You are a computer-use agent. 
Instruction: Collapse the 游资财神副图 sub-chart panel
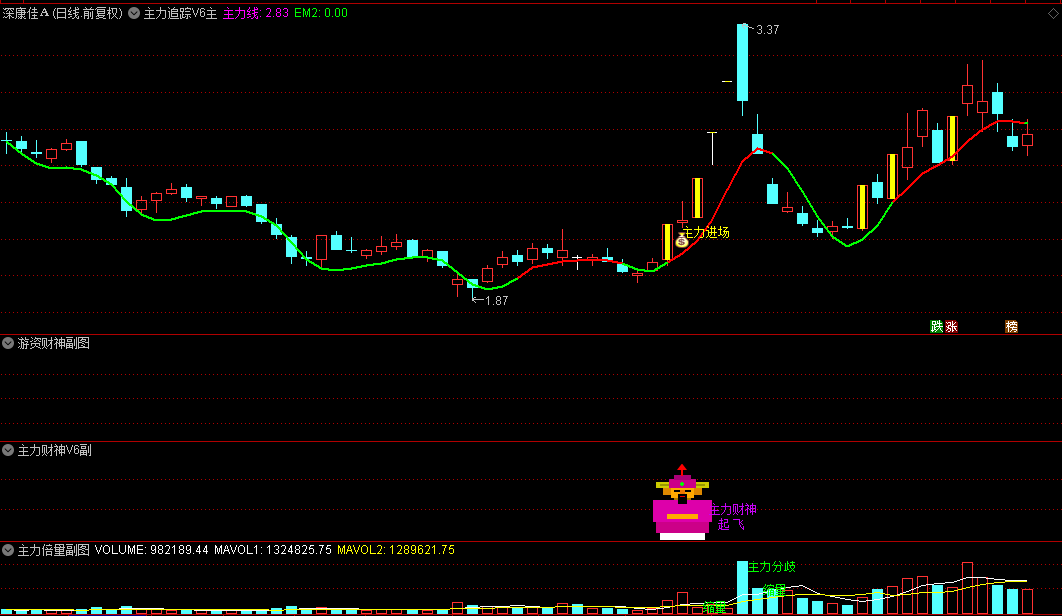8,343
